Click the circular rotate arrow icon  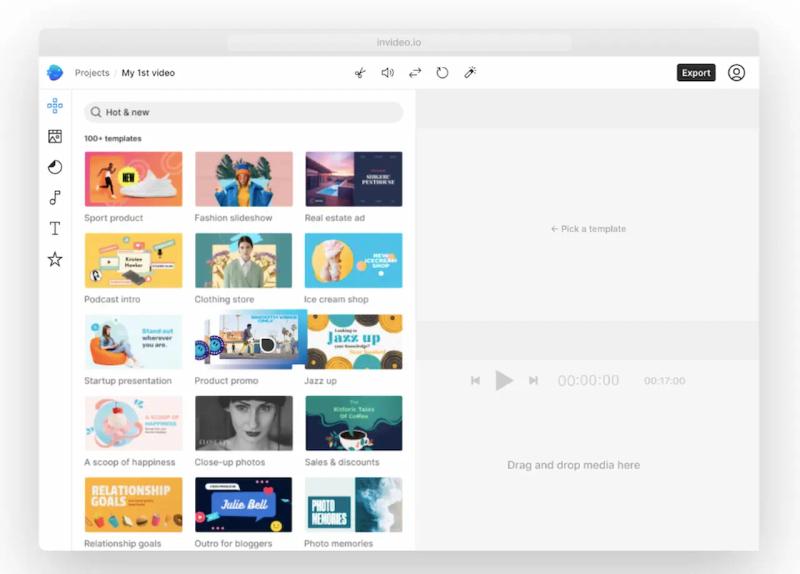[442, 73]
